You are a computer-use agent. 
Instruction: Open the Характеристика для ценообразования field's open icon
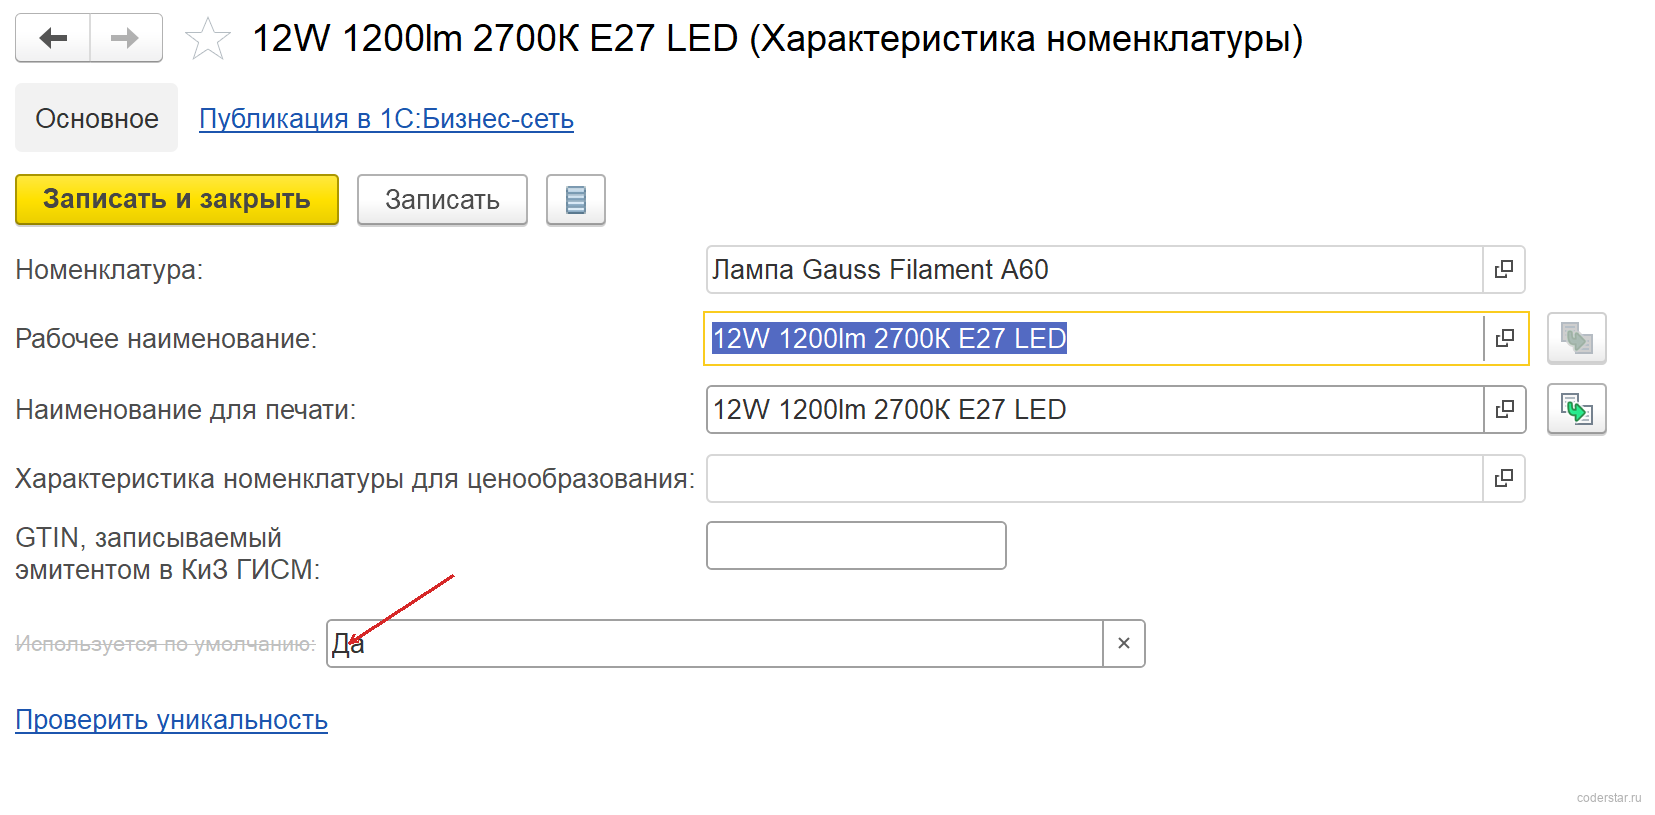[1503, 479]
